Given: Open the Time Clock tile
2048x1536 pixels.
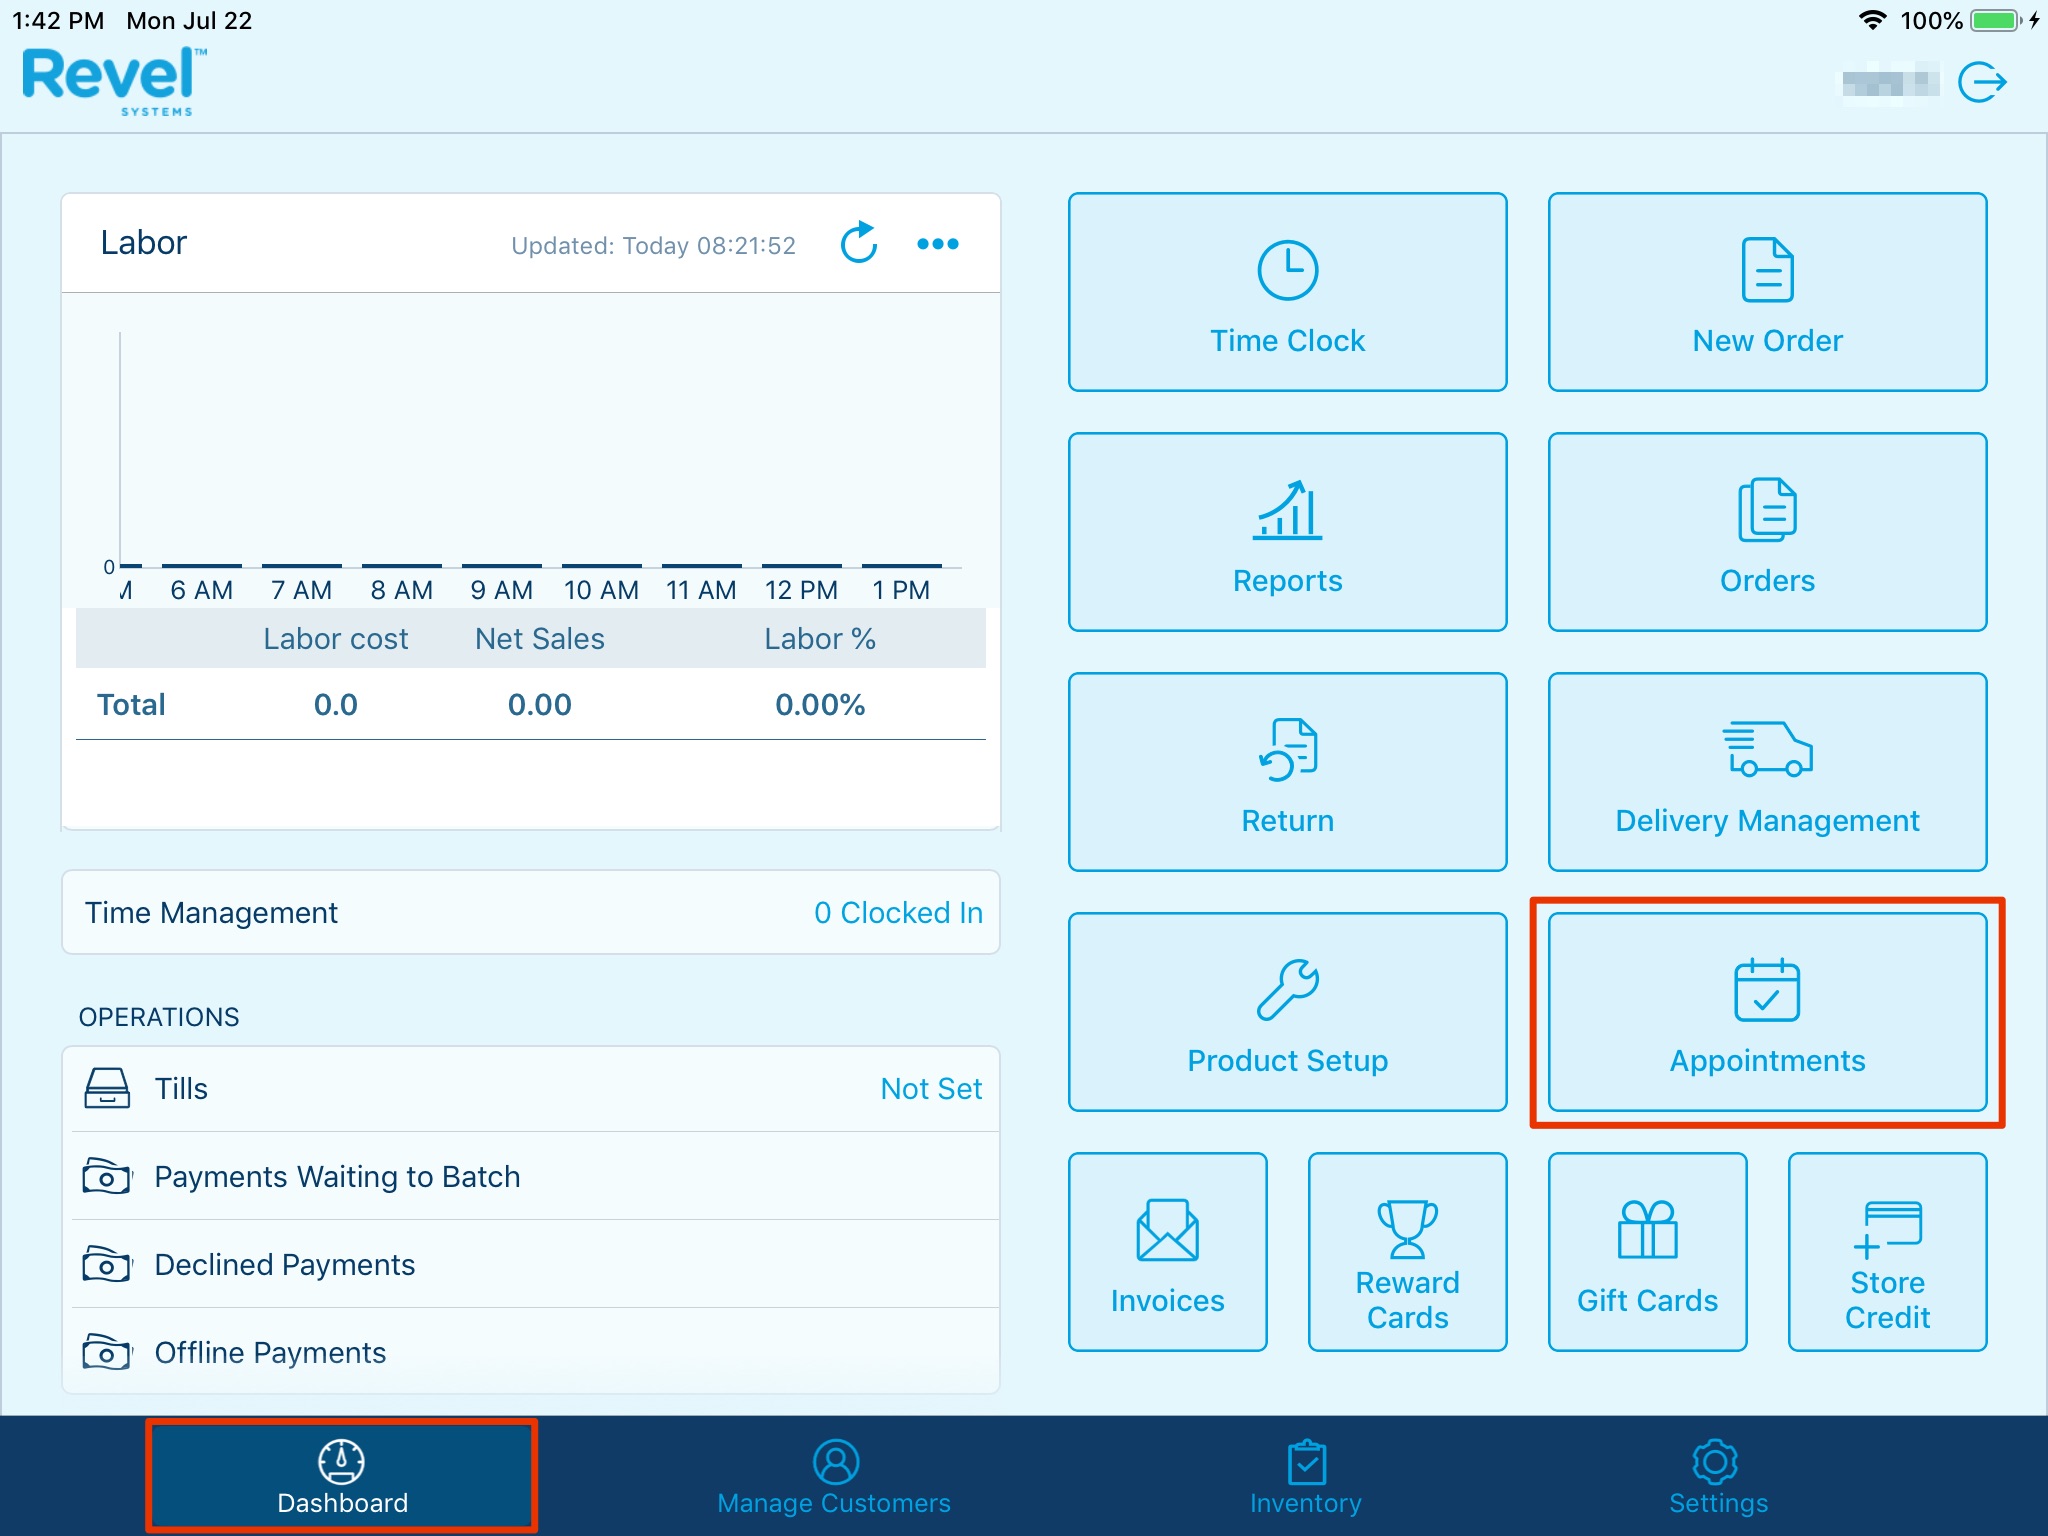Looking at the screenshot, I should 1287,292.
